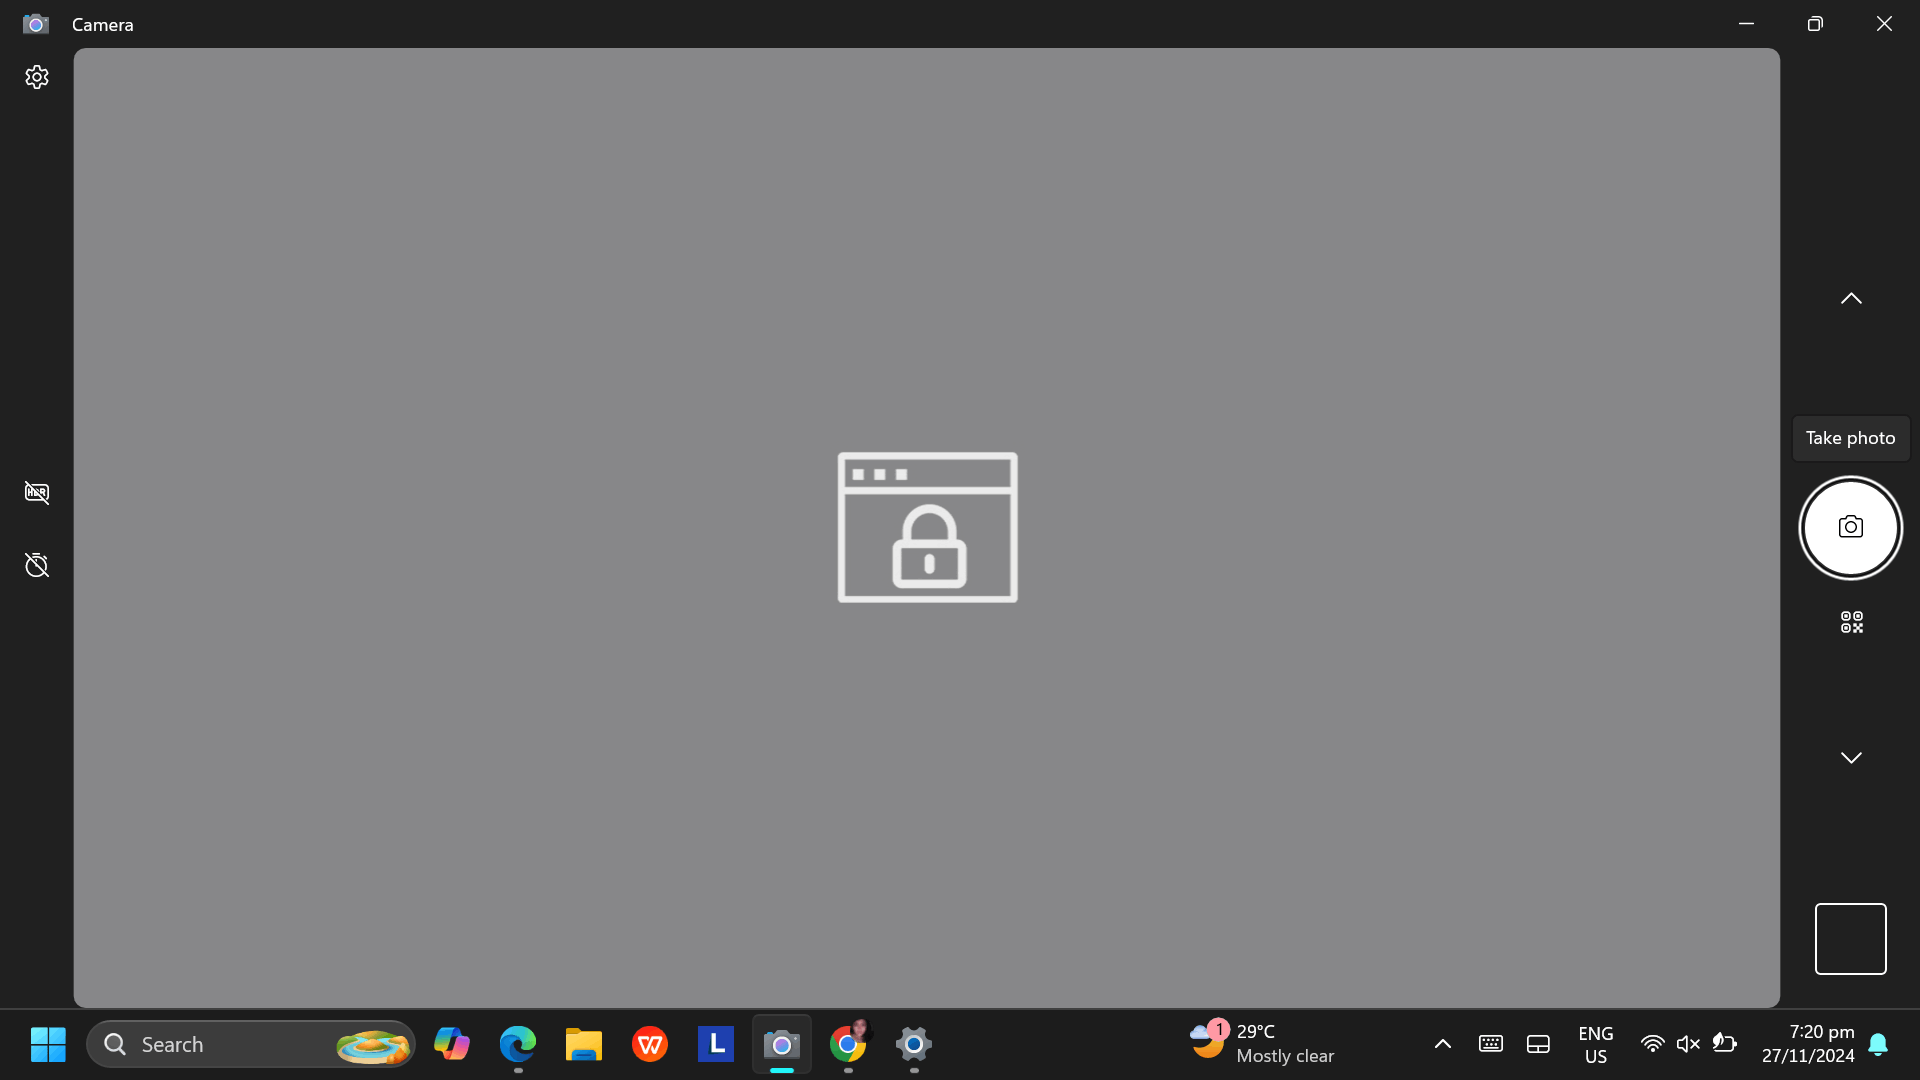Switch to next camera mode (down chevron)
Image resolution: width=1920 pixels, height=1080 pixels.
pyautogui.click(x=1851, y=758)
